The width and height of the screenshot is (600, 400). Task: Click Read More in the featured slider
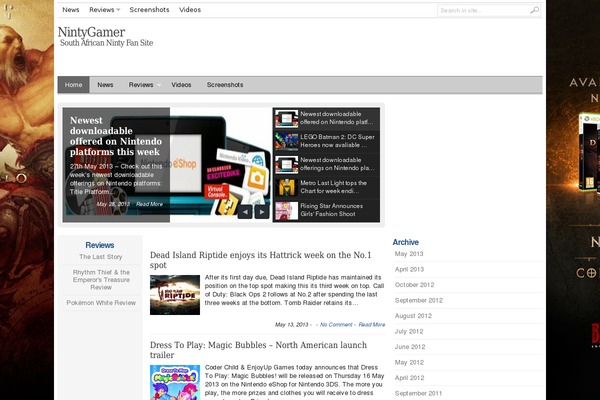(x=150, y=204)
